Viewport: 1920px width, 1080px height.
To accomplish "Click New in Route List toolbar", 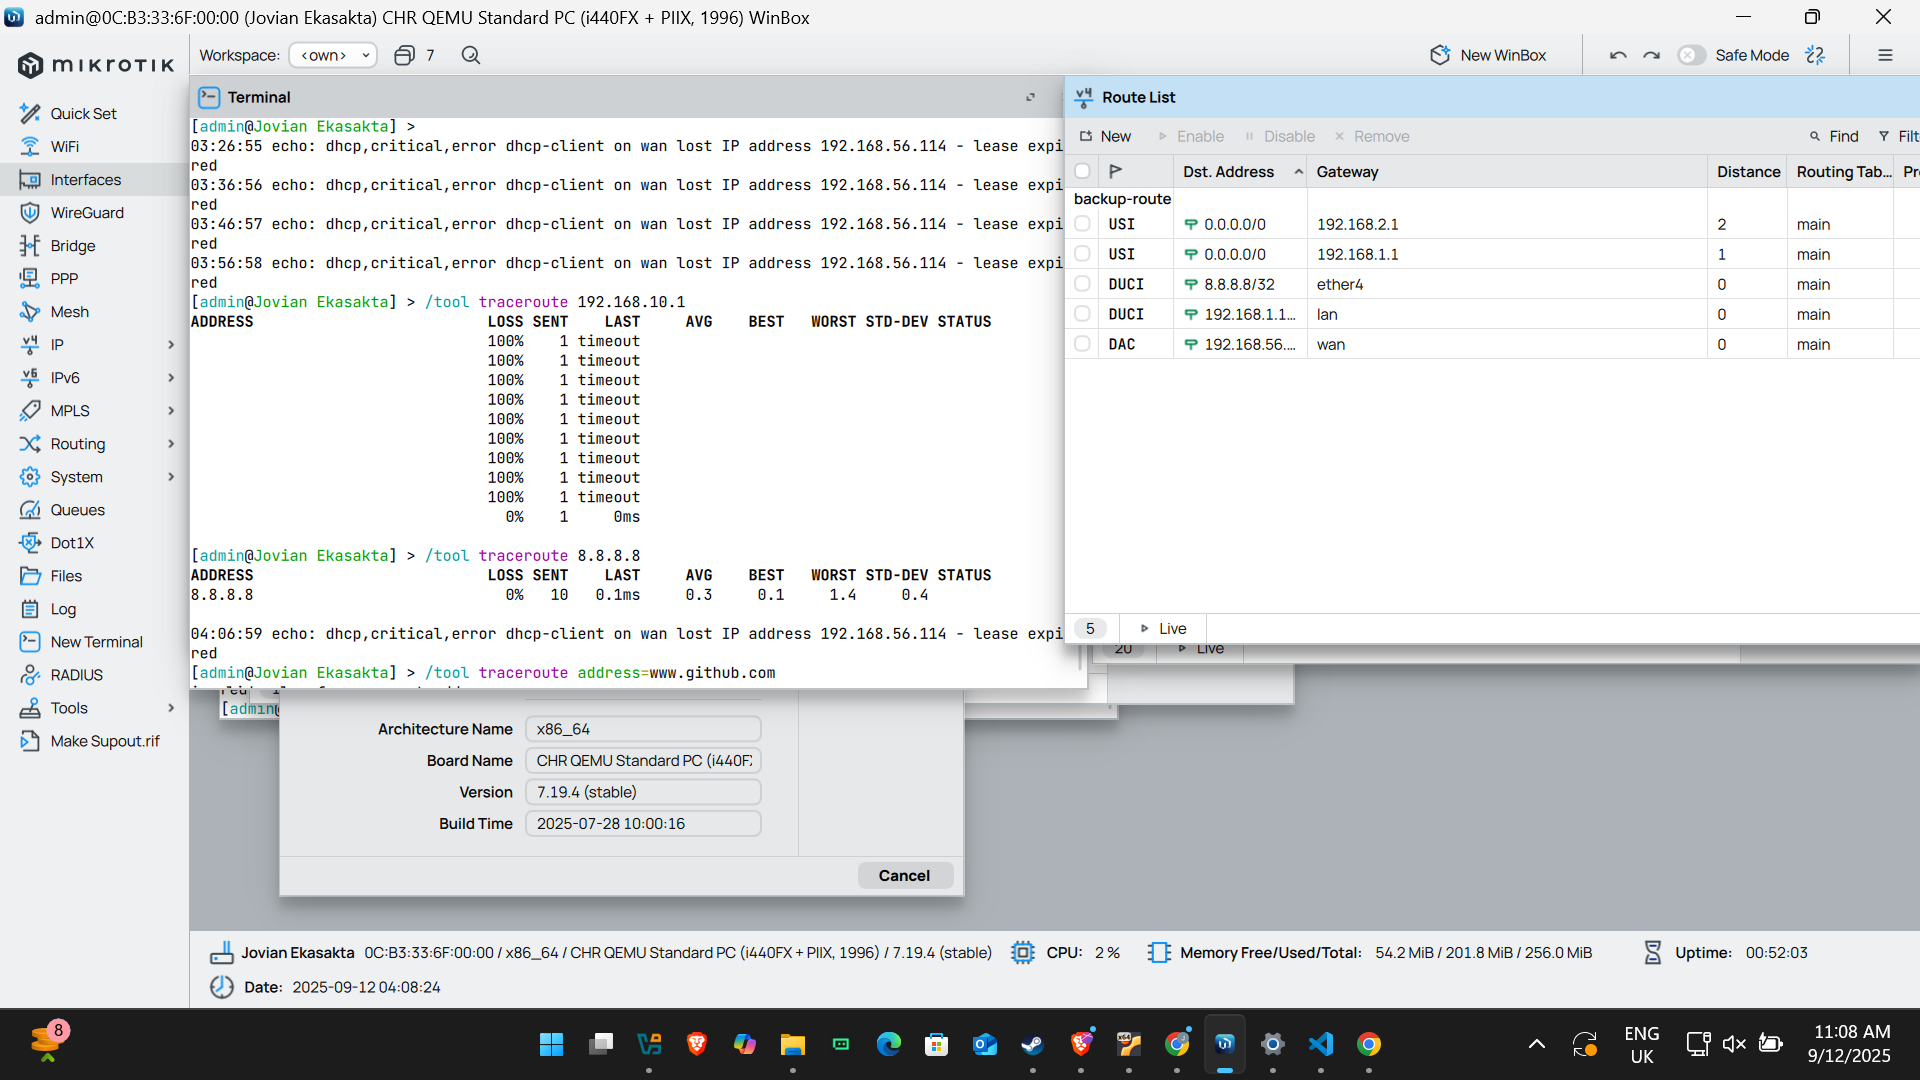I will [x=1105, y=136].
